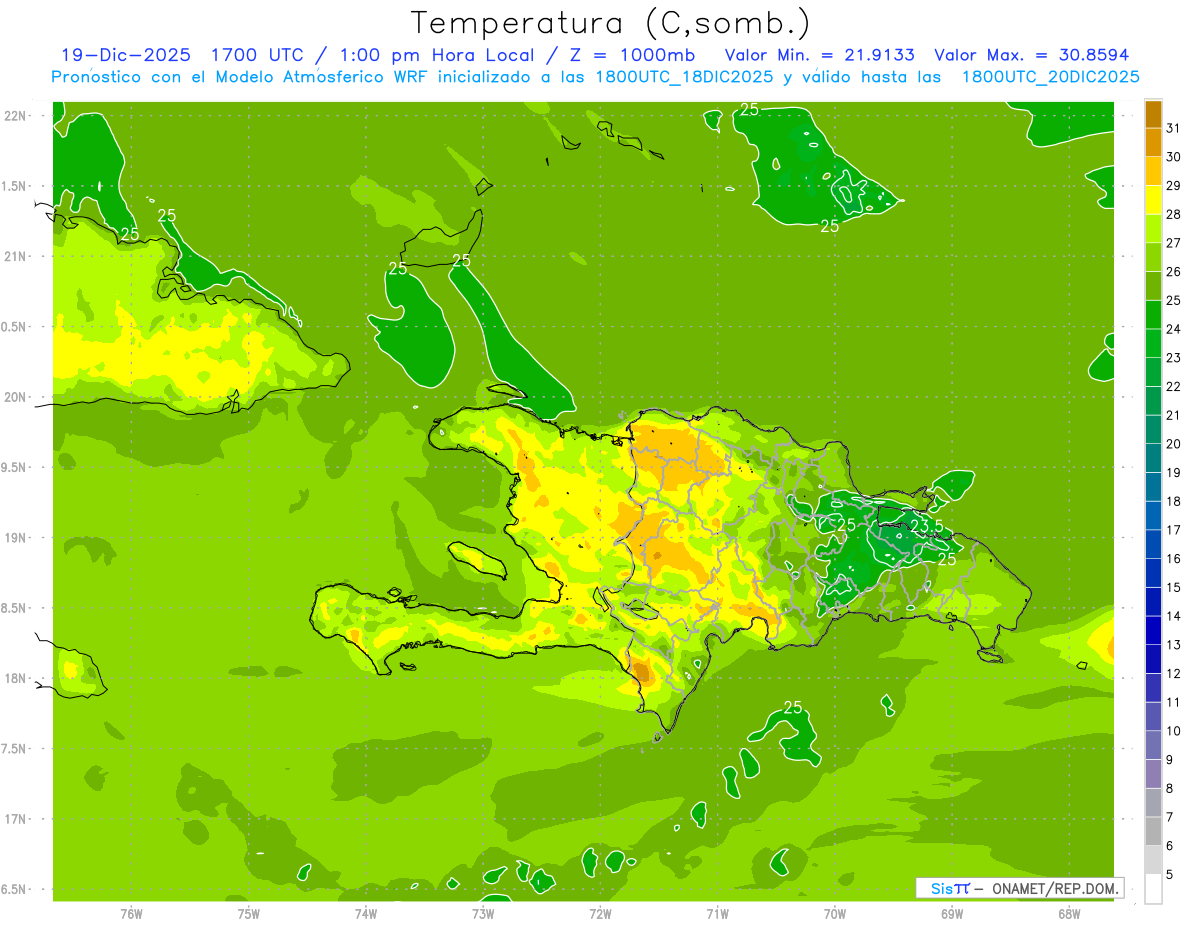This screenshot has height=927, width=1200.
Task: Click the 21N latitude label
Action: [14, 256]
